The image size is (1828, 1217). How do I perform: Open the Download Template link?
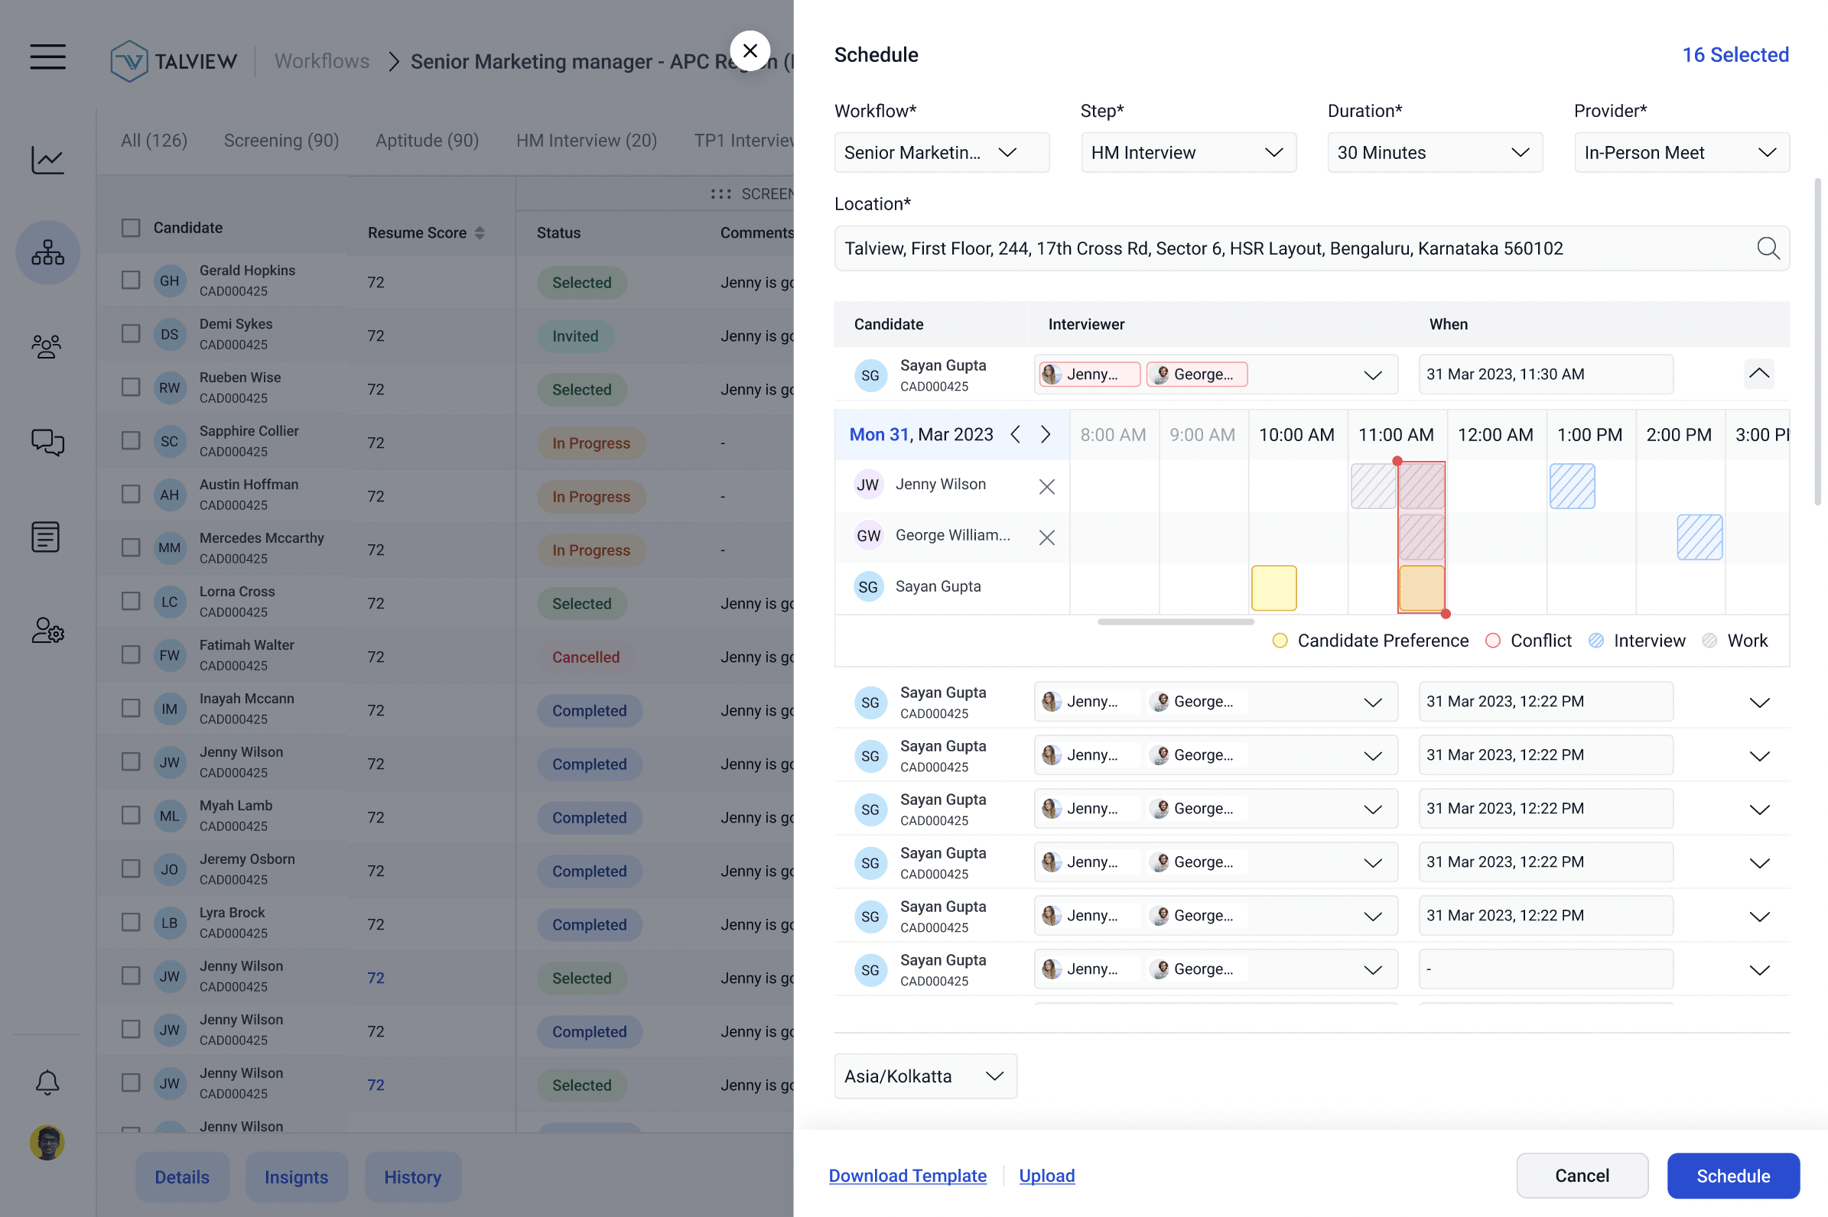907,1175
